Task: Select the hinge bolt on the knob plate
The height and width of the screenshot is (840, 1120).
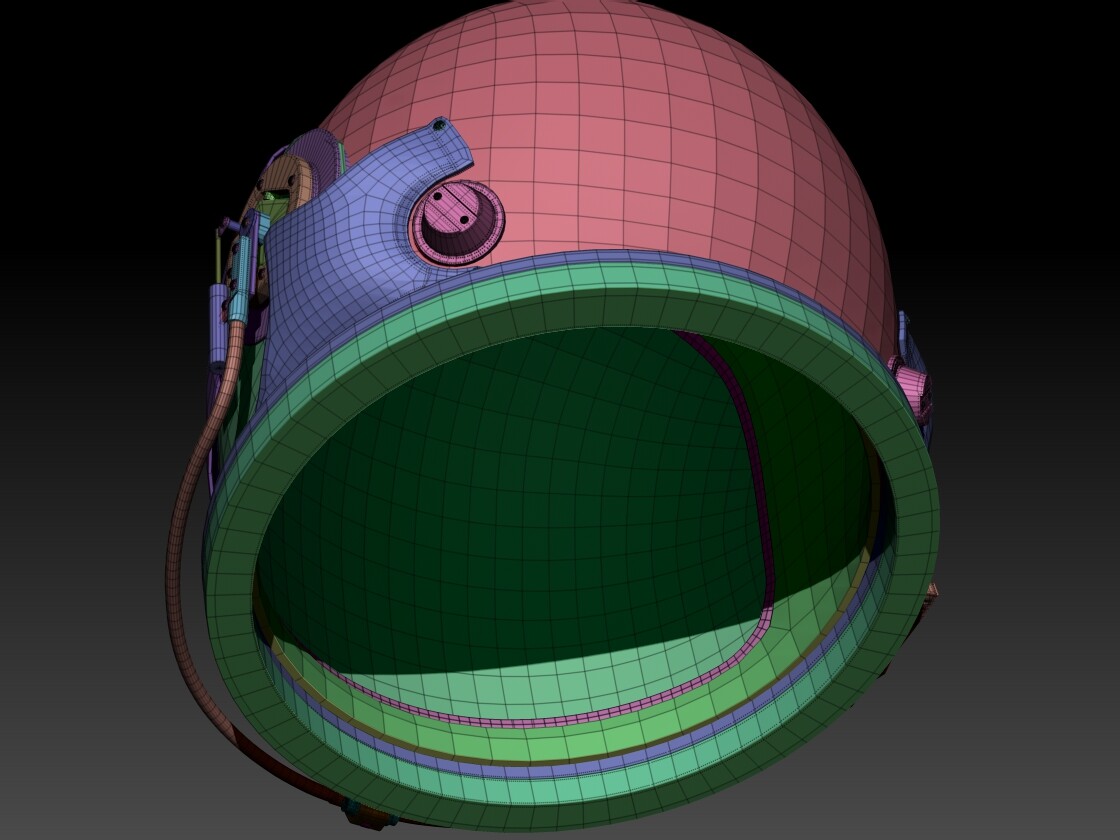Action: tap(437, 197)
